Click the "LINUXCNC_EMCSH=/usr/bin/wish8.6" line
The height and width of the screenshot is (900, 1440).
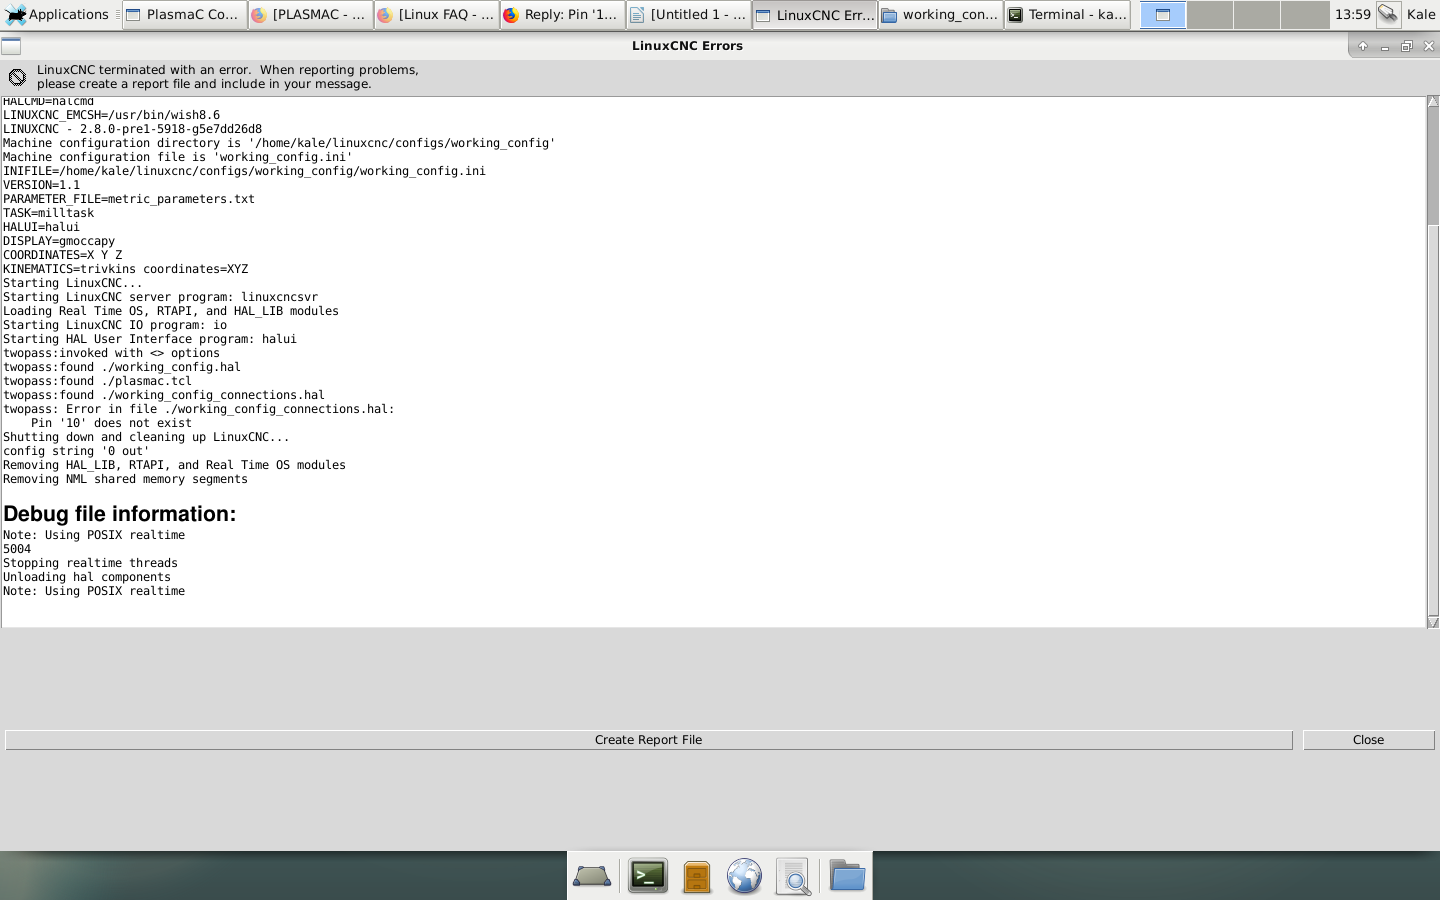click(x=111, y=115)
